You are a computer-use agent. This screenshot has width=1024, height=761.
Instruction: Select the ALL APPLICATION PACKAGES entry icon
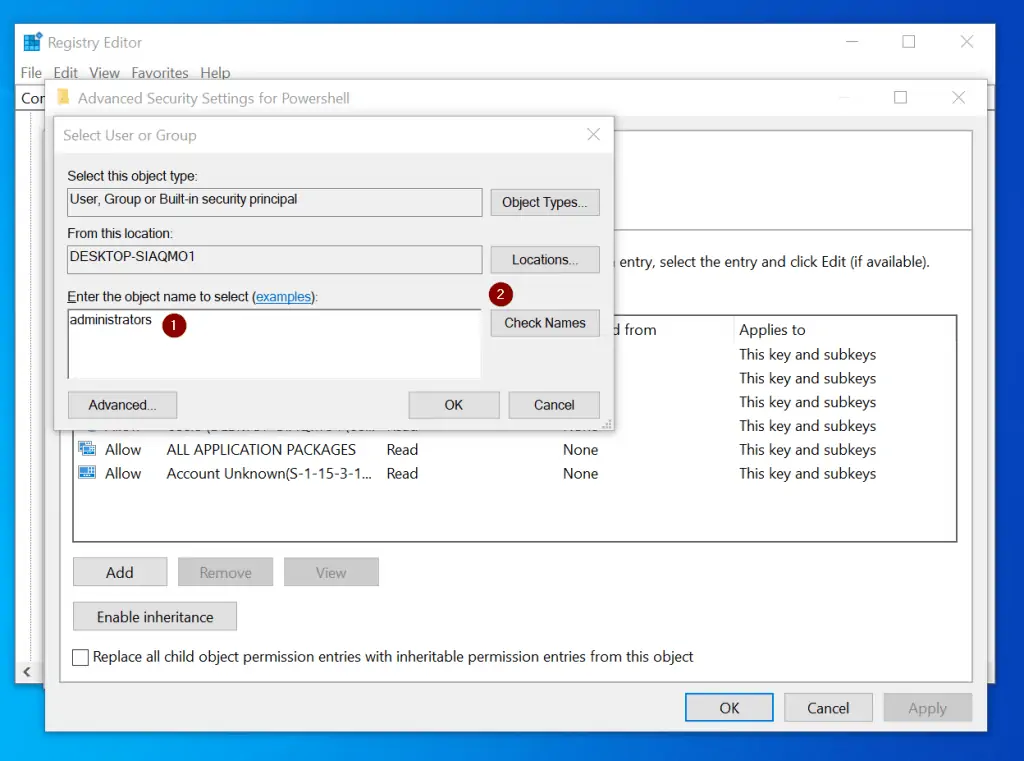tap(87, 449)
